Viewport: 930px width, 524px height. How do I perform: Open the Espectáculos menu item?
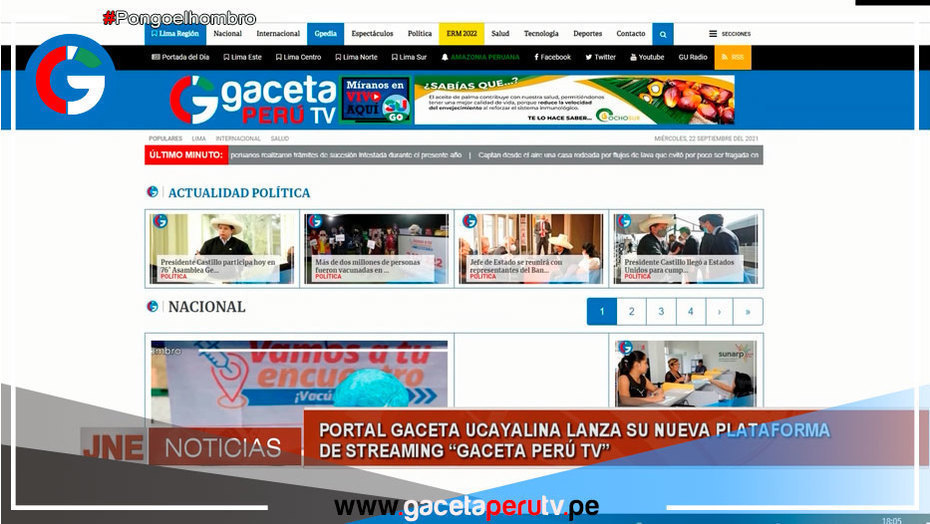tap(372, 34)
